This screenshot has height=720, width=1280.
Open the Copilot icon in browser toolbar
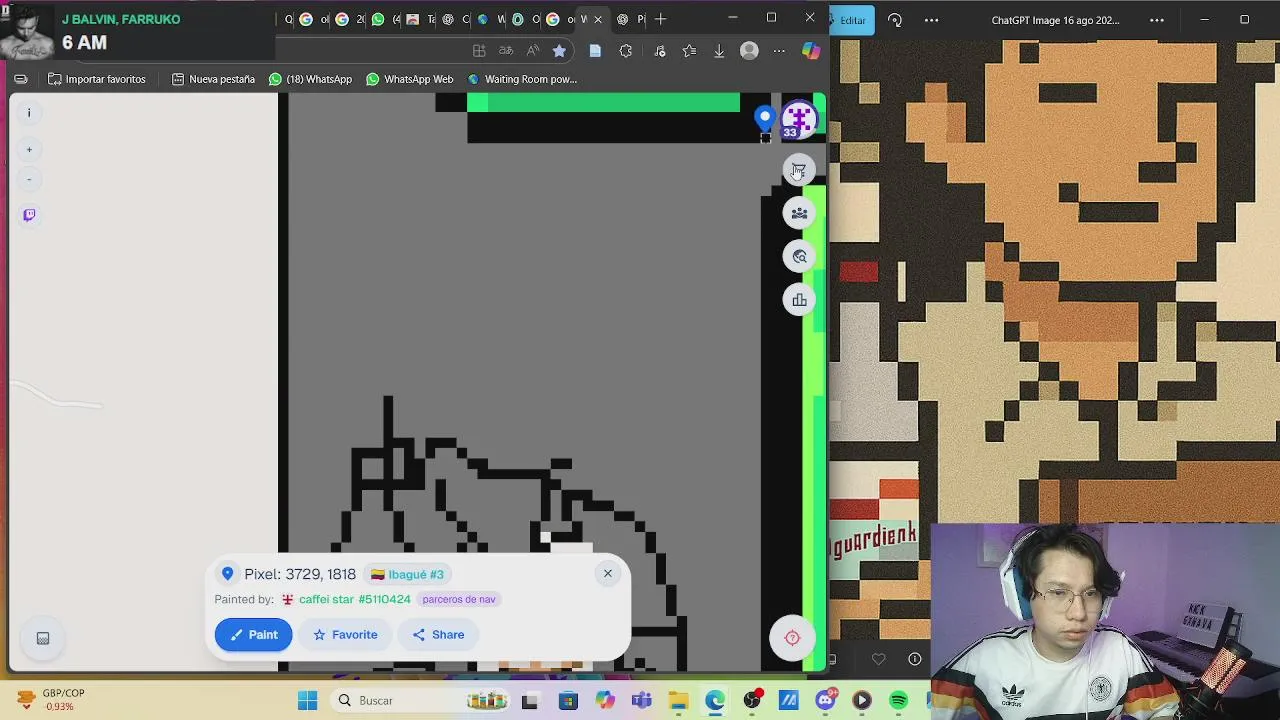pos(811,51)
